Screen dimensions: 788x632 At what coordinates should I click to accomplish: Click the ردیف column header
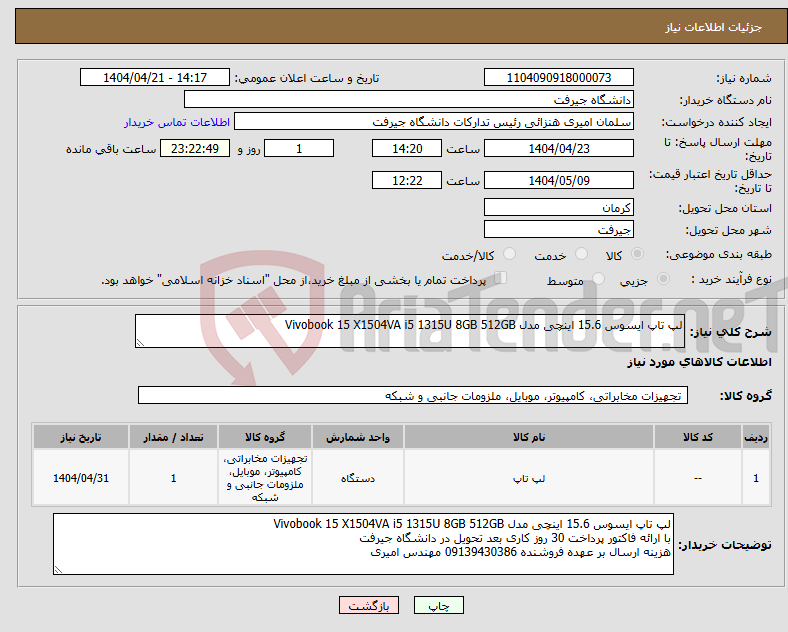(x=756, y=437)
